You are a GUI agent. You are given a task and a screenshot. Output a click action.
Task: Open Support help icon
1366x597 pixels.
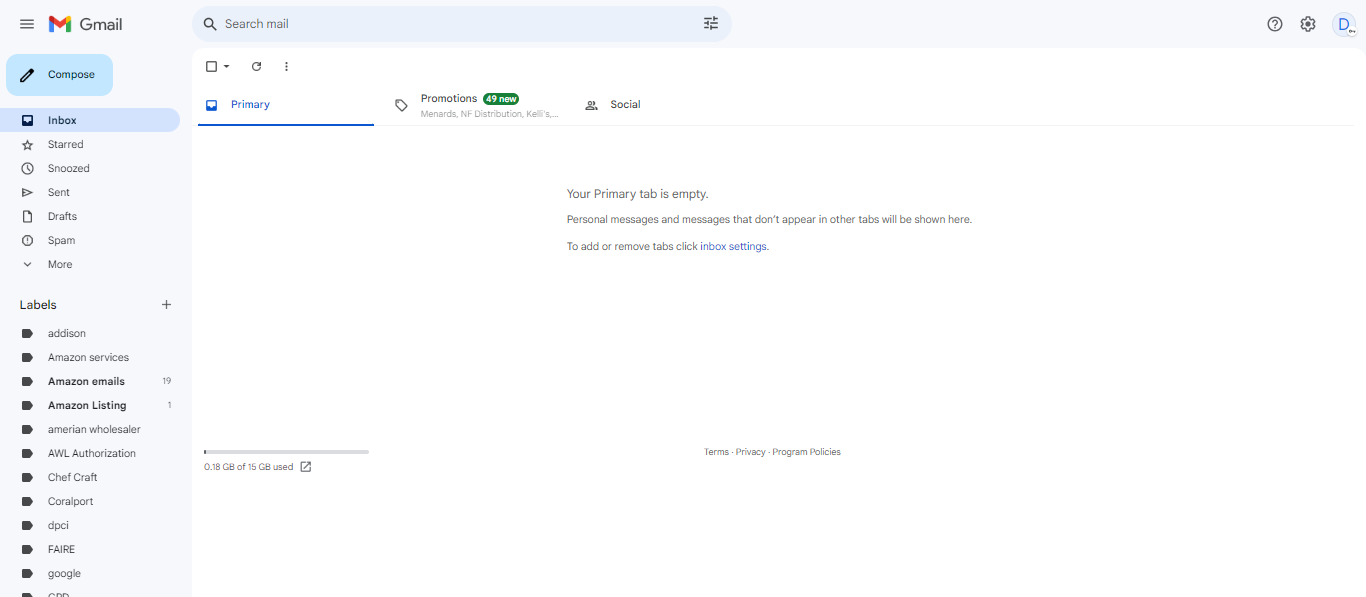(x=1275, y=24)
